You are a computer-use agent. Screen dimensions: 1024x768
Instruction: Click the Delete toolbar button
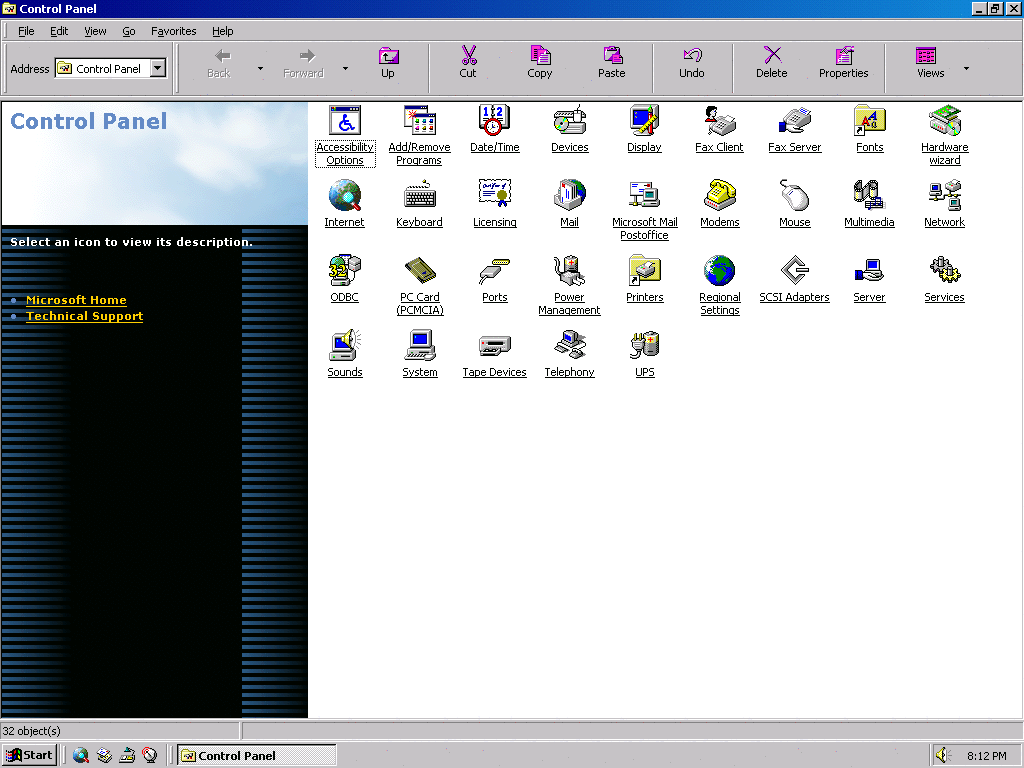772,63
